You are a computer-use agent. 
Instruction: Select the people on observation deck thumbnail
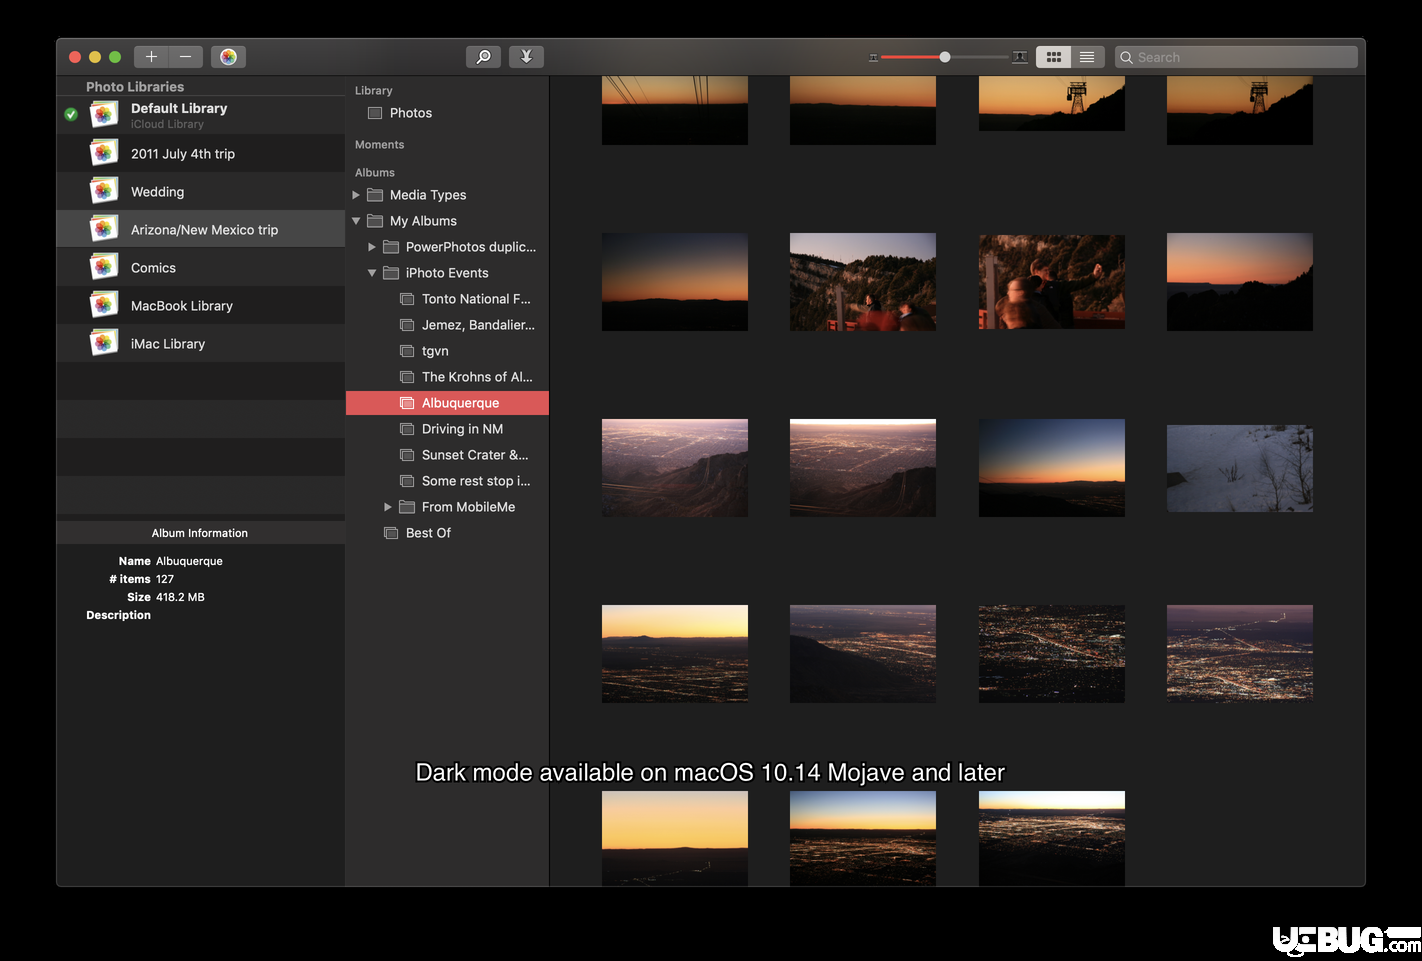(x=863, y=282)
